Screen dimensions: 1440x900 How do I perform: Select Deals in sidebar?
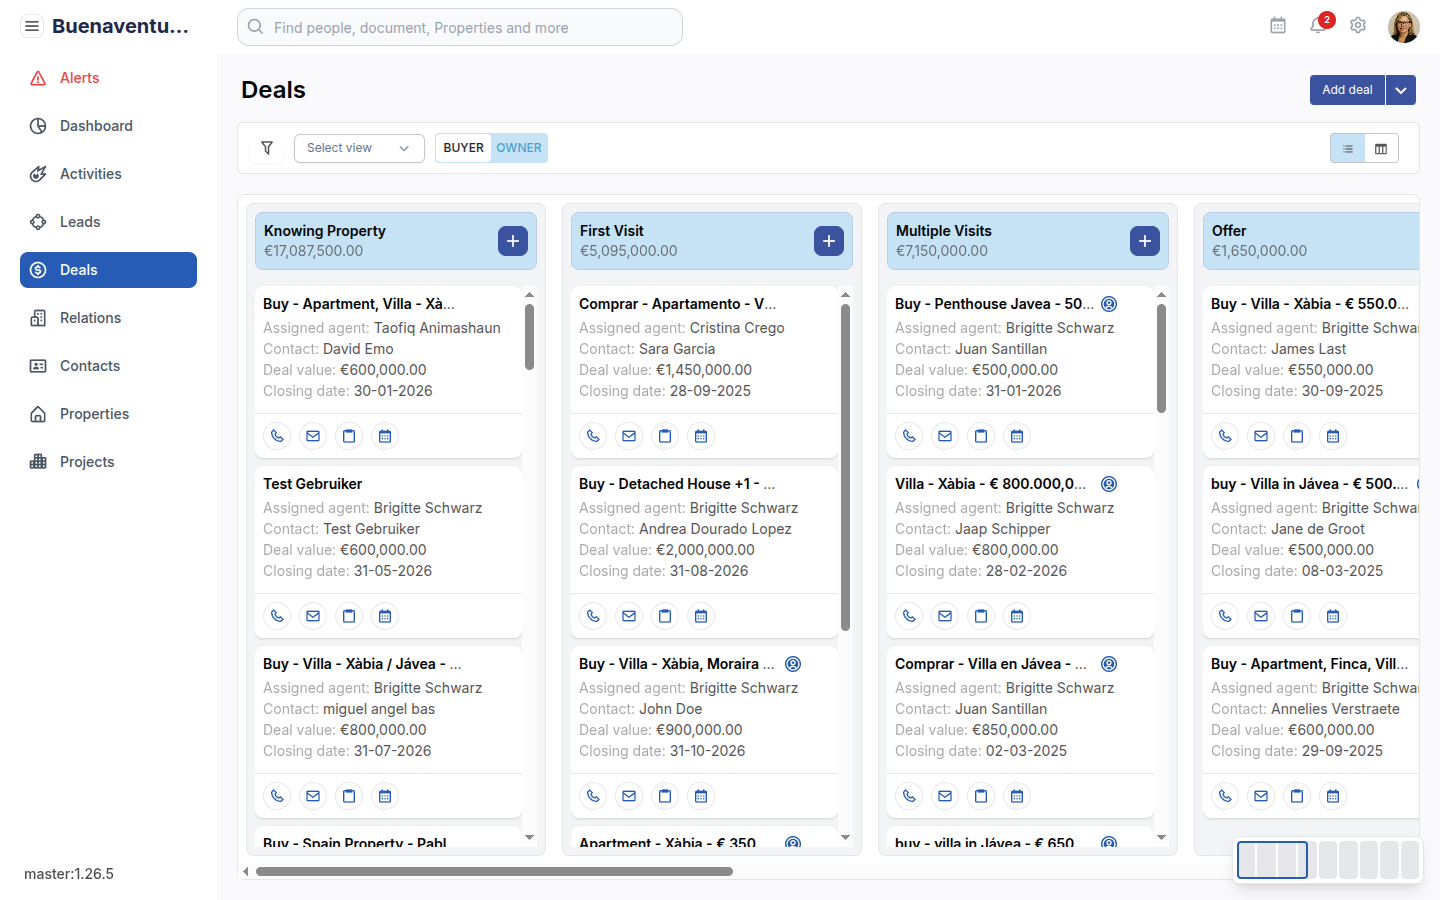pos(108,270)
